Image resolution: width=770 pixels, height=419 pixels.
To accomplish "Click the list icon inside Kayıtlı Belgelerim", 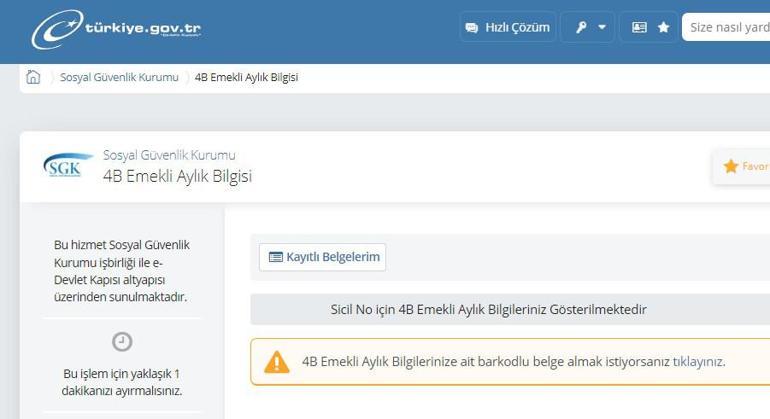I will coord(275,257).
